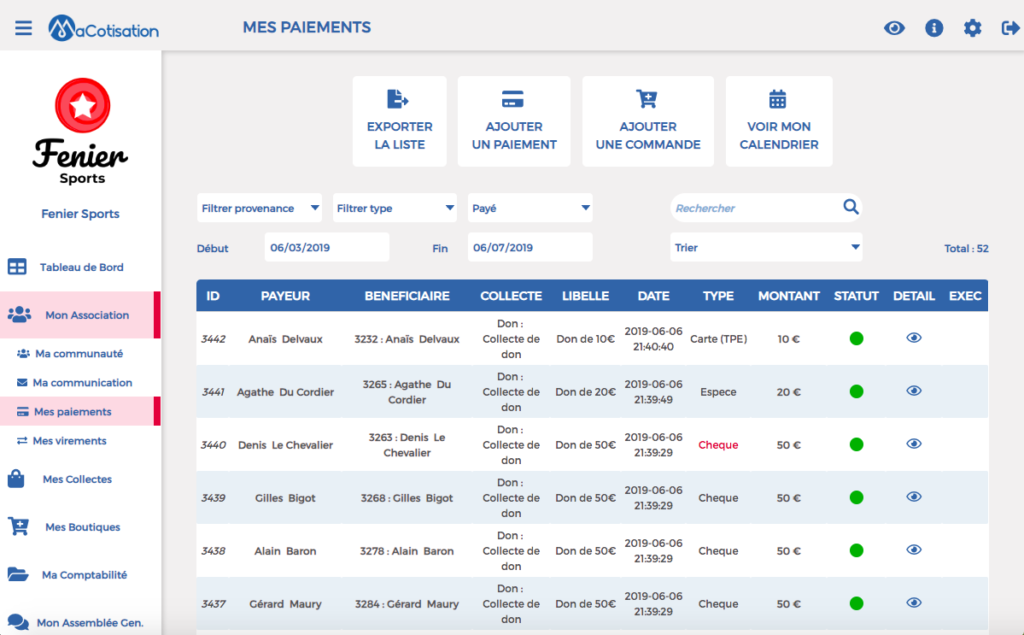View detail eye for payment 3442
Viewport: 1024px width, 635px height.
click(914, 338)
